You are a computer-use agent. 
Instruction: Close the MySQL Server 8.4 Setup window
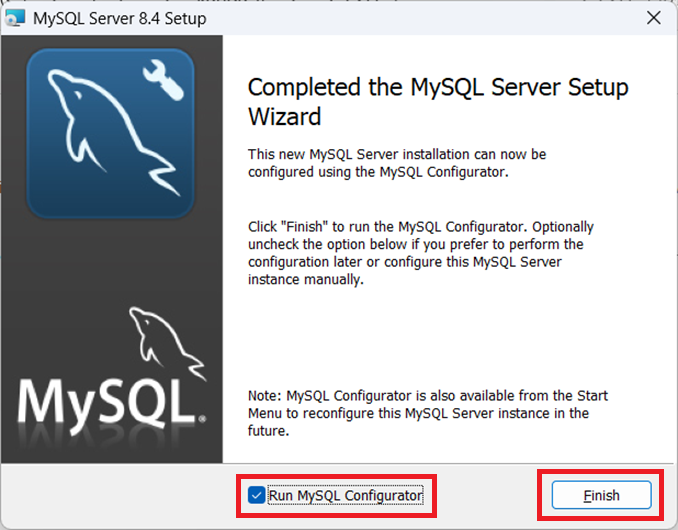pos(653,19)
